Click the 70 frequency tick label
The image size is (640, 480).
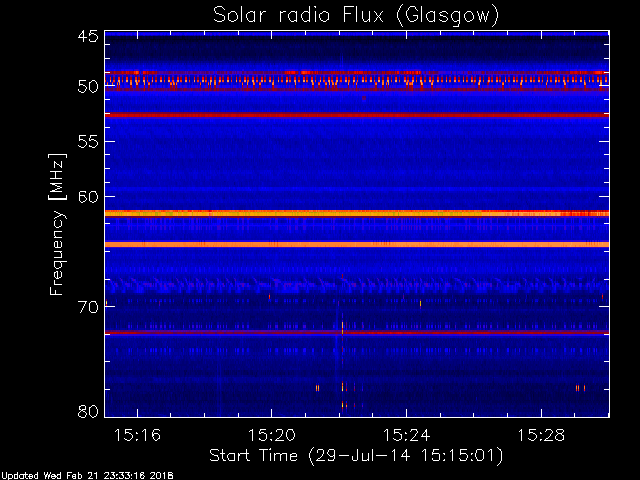(88, 307)
